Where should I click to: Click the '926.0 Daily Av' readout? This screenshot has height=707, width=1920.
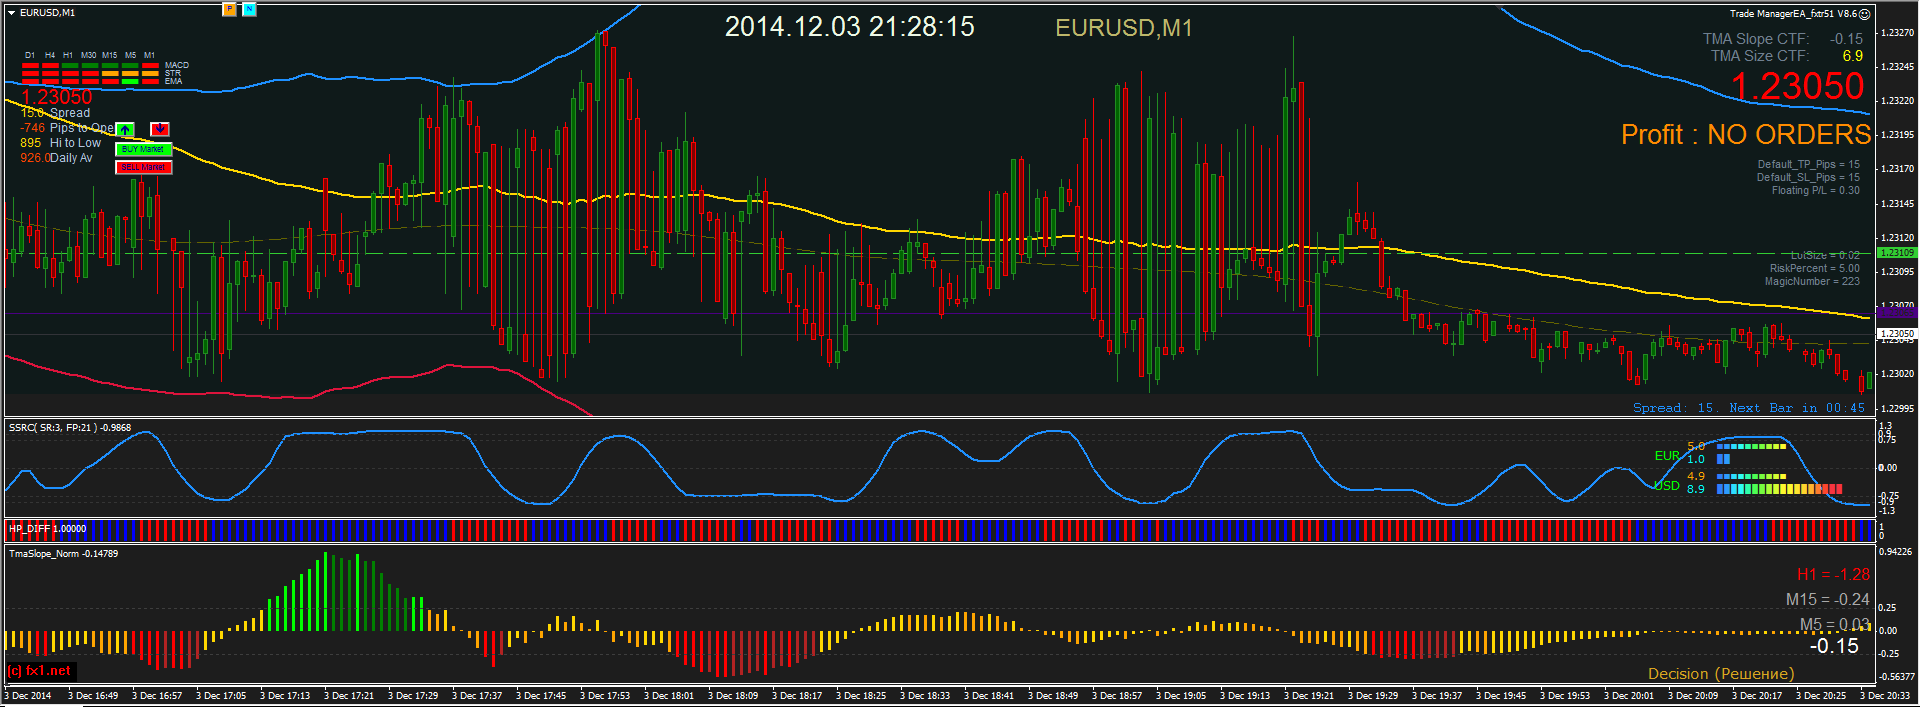point(56,158)
